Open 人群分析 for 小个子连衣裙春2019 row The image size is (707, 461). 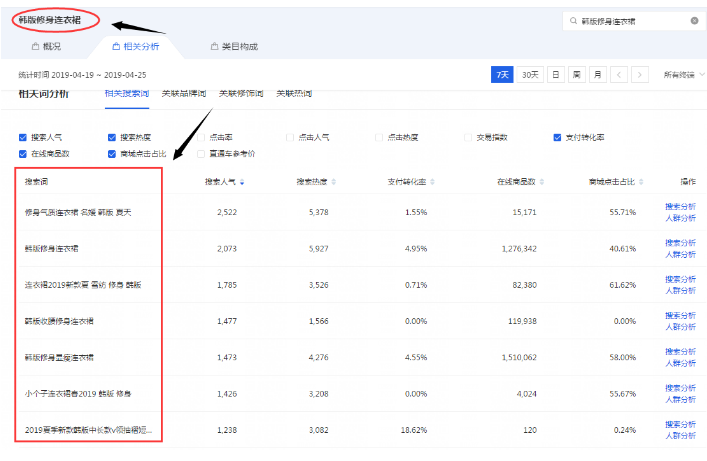[x=680, y=400]
